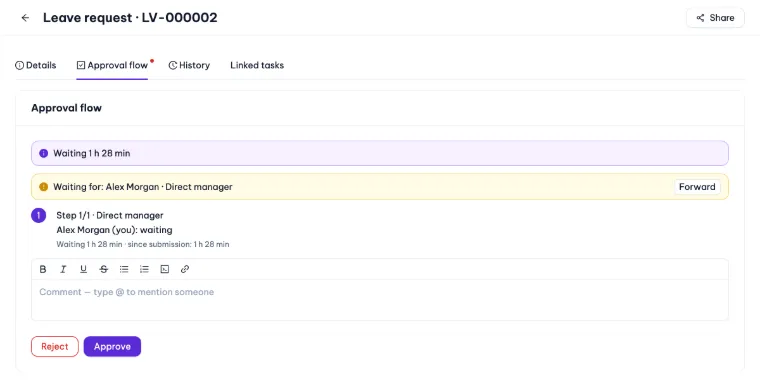The height and width of the screenshot is (380, 760).
Task: Click 'Alex Morgan (you): waiting' text
Action: 114,230
